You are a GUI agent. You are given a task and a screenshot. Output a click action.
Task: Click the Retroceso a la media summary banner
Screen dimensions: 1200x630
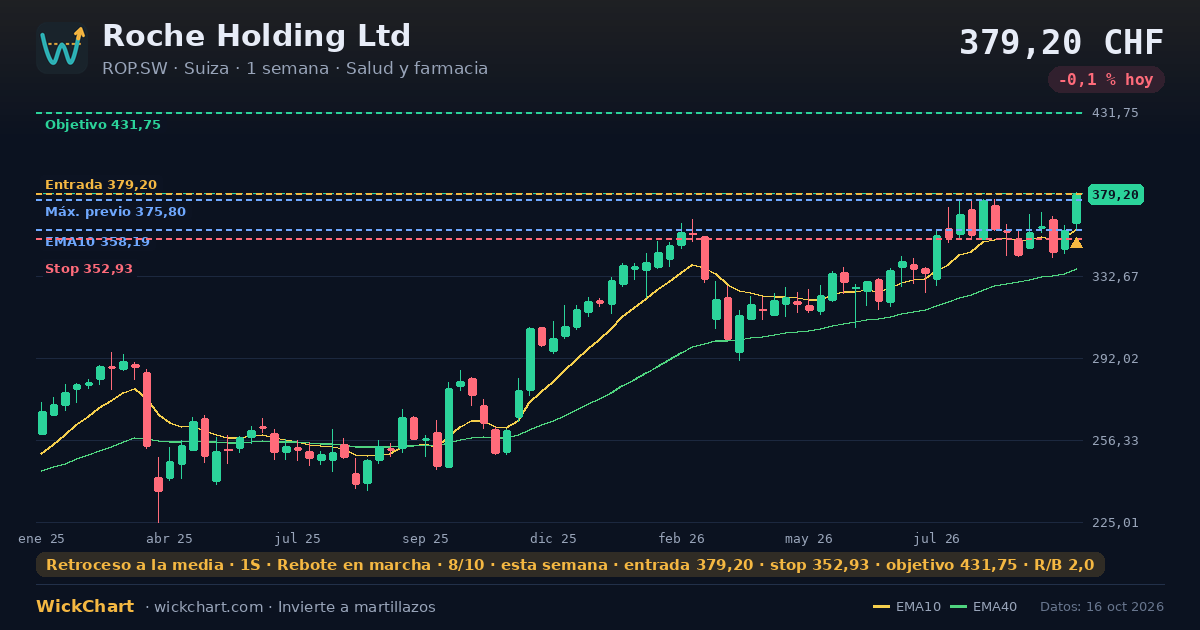tap(570, 565)
